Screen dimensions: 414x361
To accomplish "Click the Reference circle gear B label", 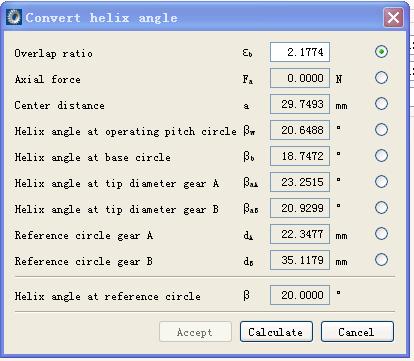I will [x=84, y=261].
